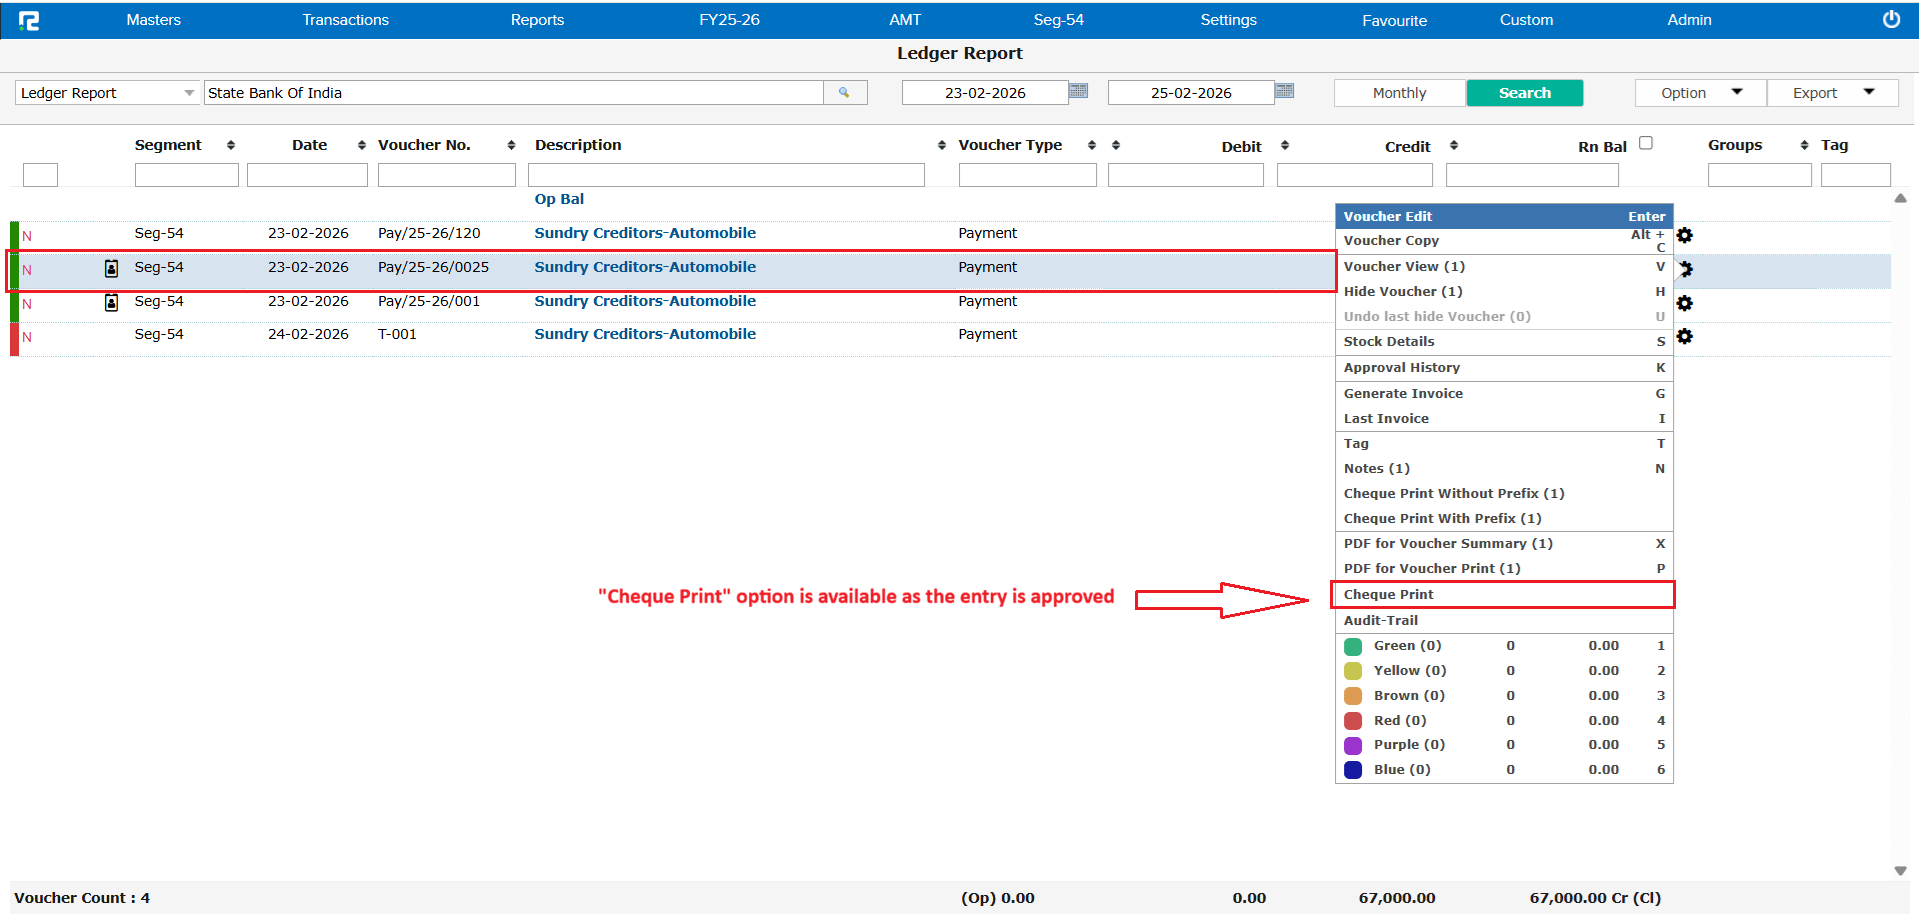Select the Green color tag swatch

(x=1353, y=647)
